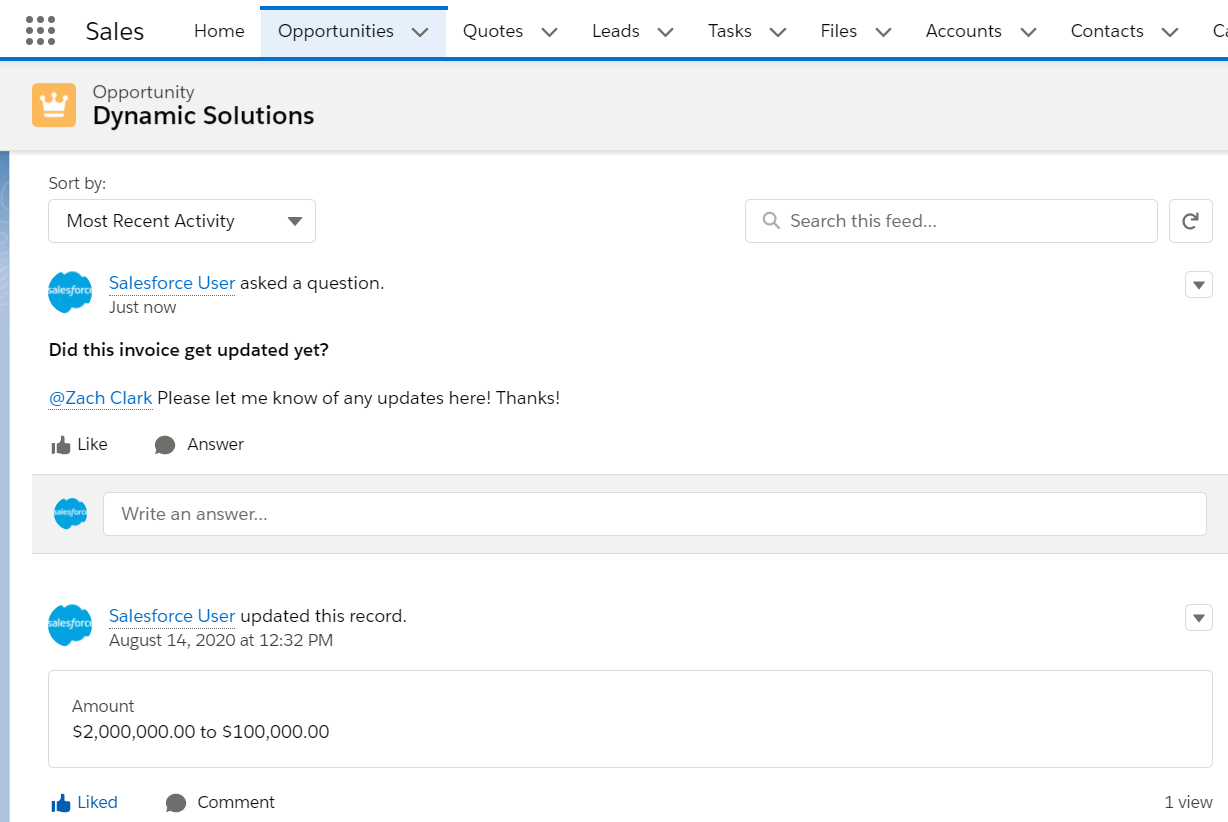
Task: Open the Sort by Most Recent Activity dropdown
Action: [x=182, y=221]
